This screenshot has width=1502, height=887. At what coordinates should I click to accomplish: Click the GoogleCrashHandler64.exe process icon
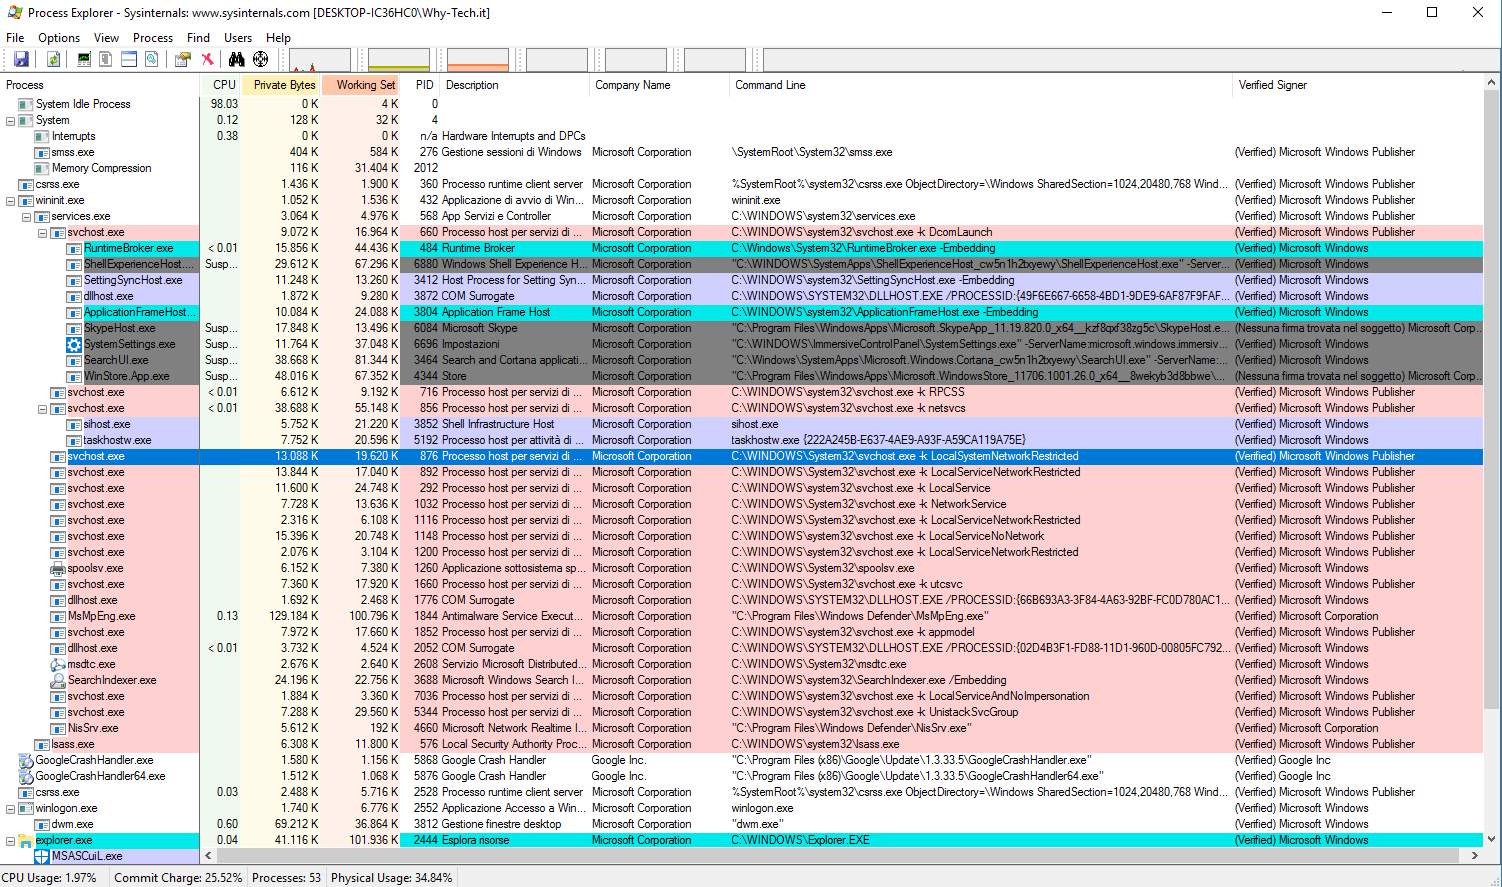26,776
